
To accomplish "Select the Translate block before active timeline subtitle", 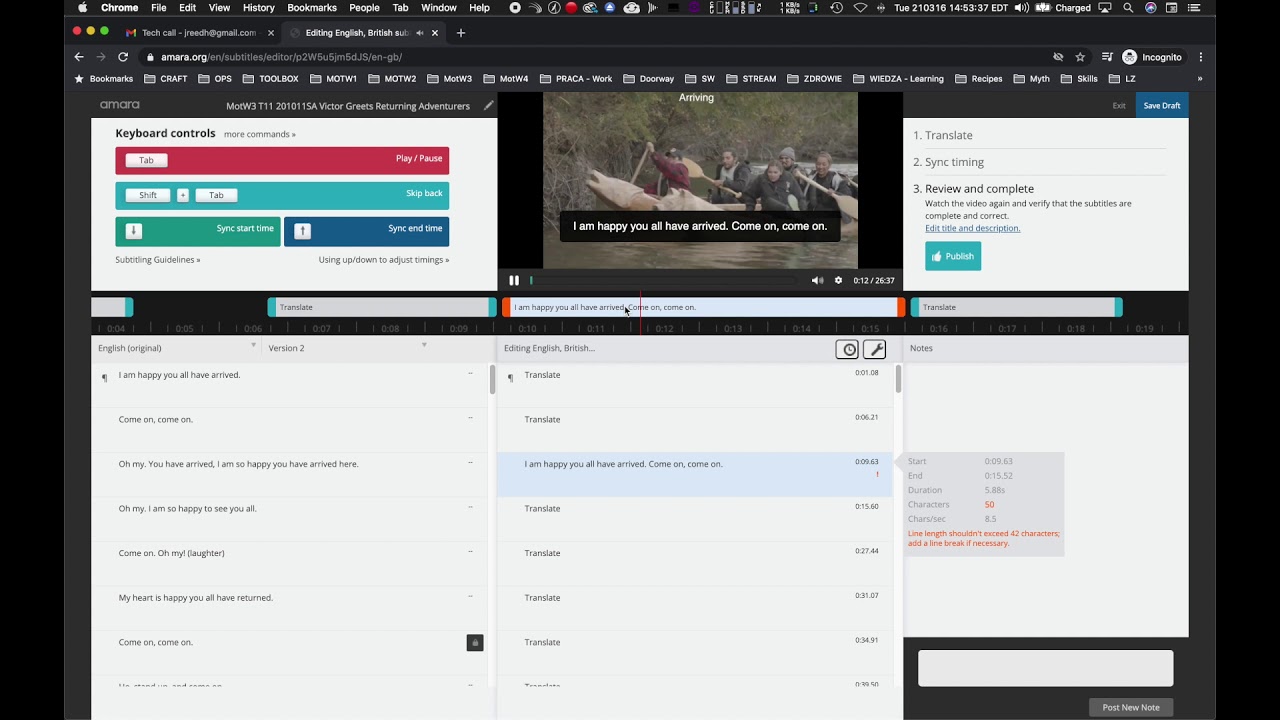I will pos(382,307).
